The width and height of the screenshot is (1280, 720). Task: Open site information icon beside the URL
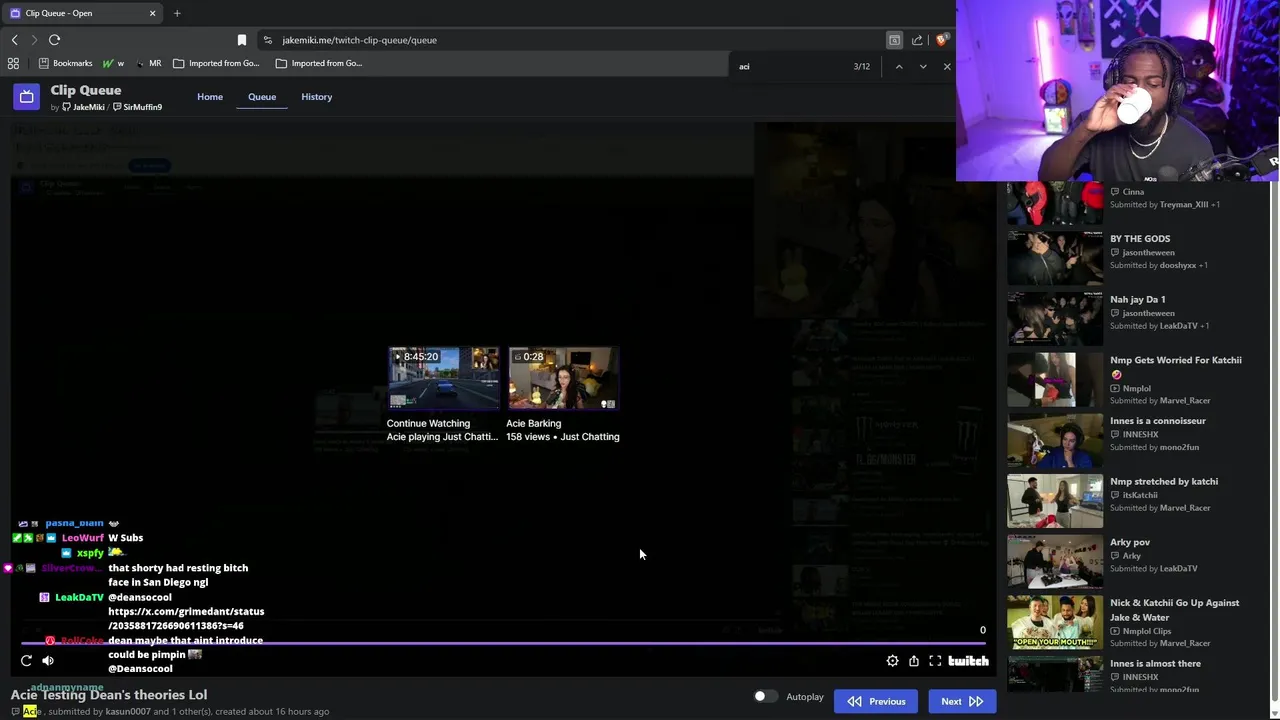click(267, 40)
